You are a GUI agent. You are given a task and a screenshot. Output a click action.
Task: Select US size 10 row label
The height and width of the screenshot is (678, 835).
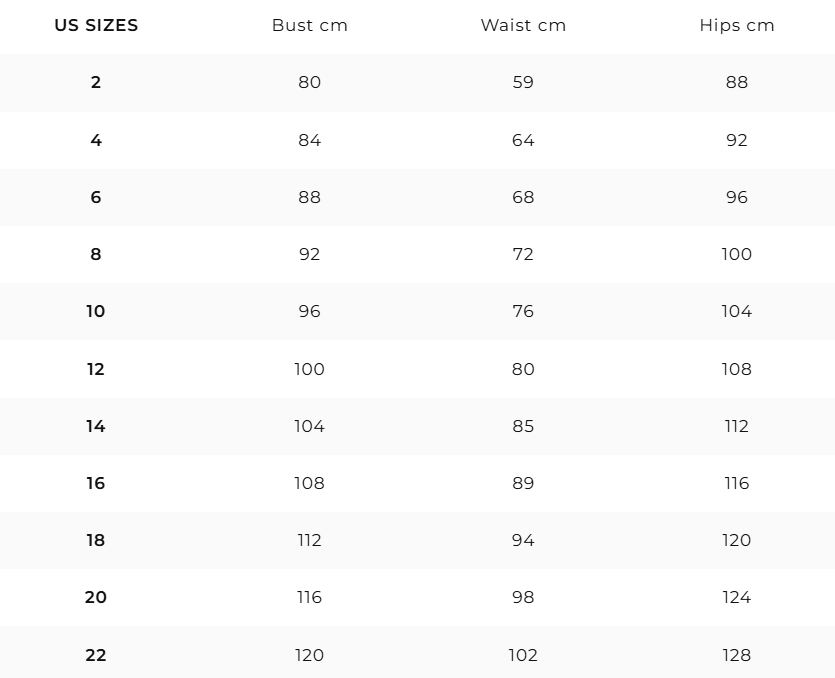point(96,311)
